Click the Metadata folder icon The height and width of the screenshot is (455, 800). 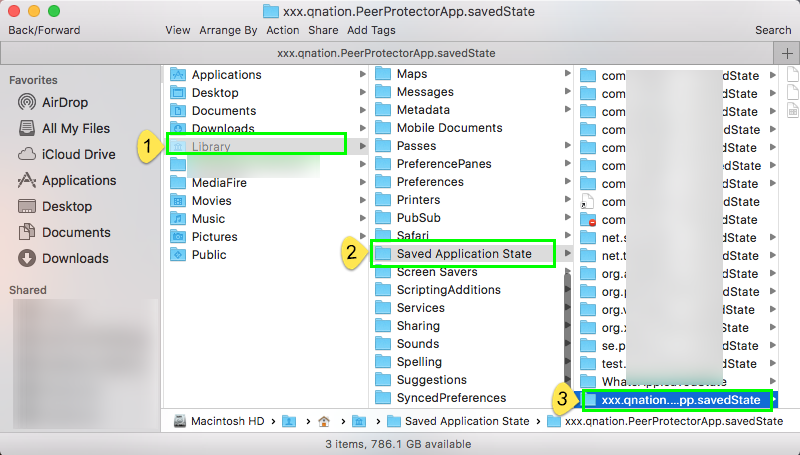[x=383, y=110]
